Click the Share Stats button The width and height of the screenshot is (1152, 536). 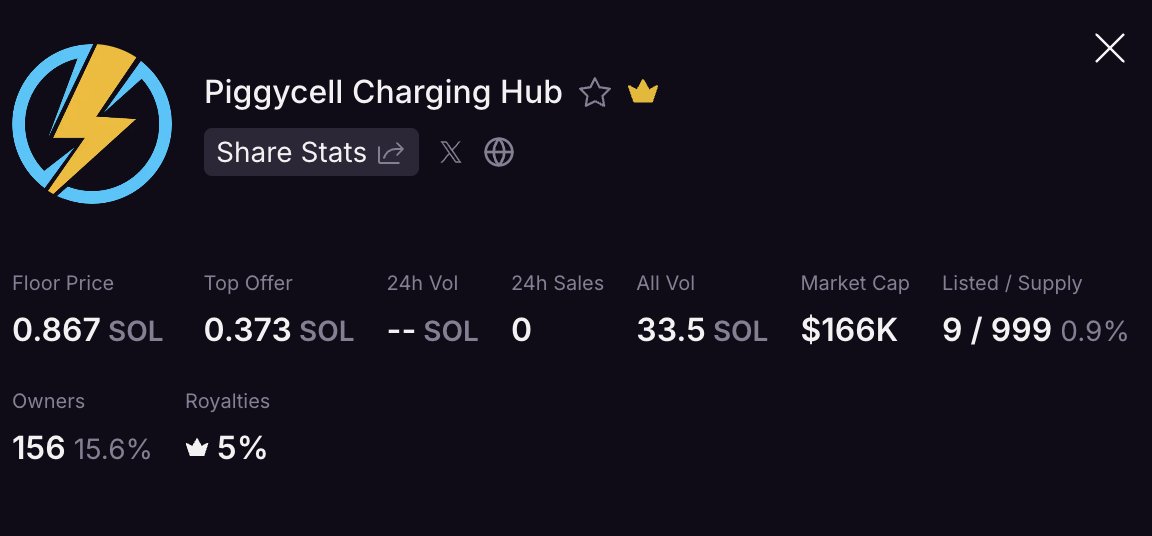click(x=311, y=152)
